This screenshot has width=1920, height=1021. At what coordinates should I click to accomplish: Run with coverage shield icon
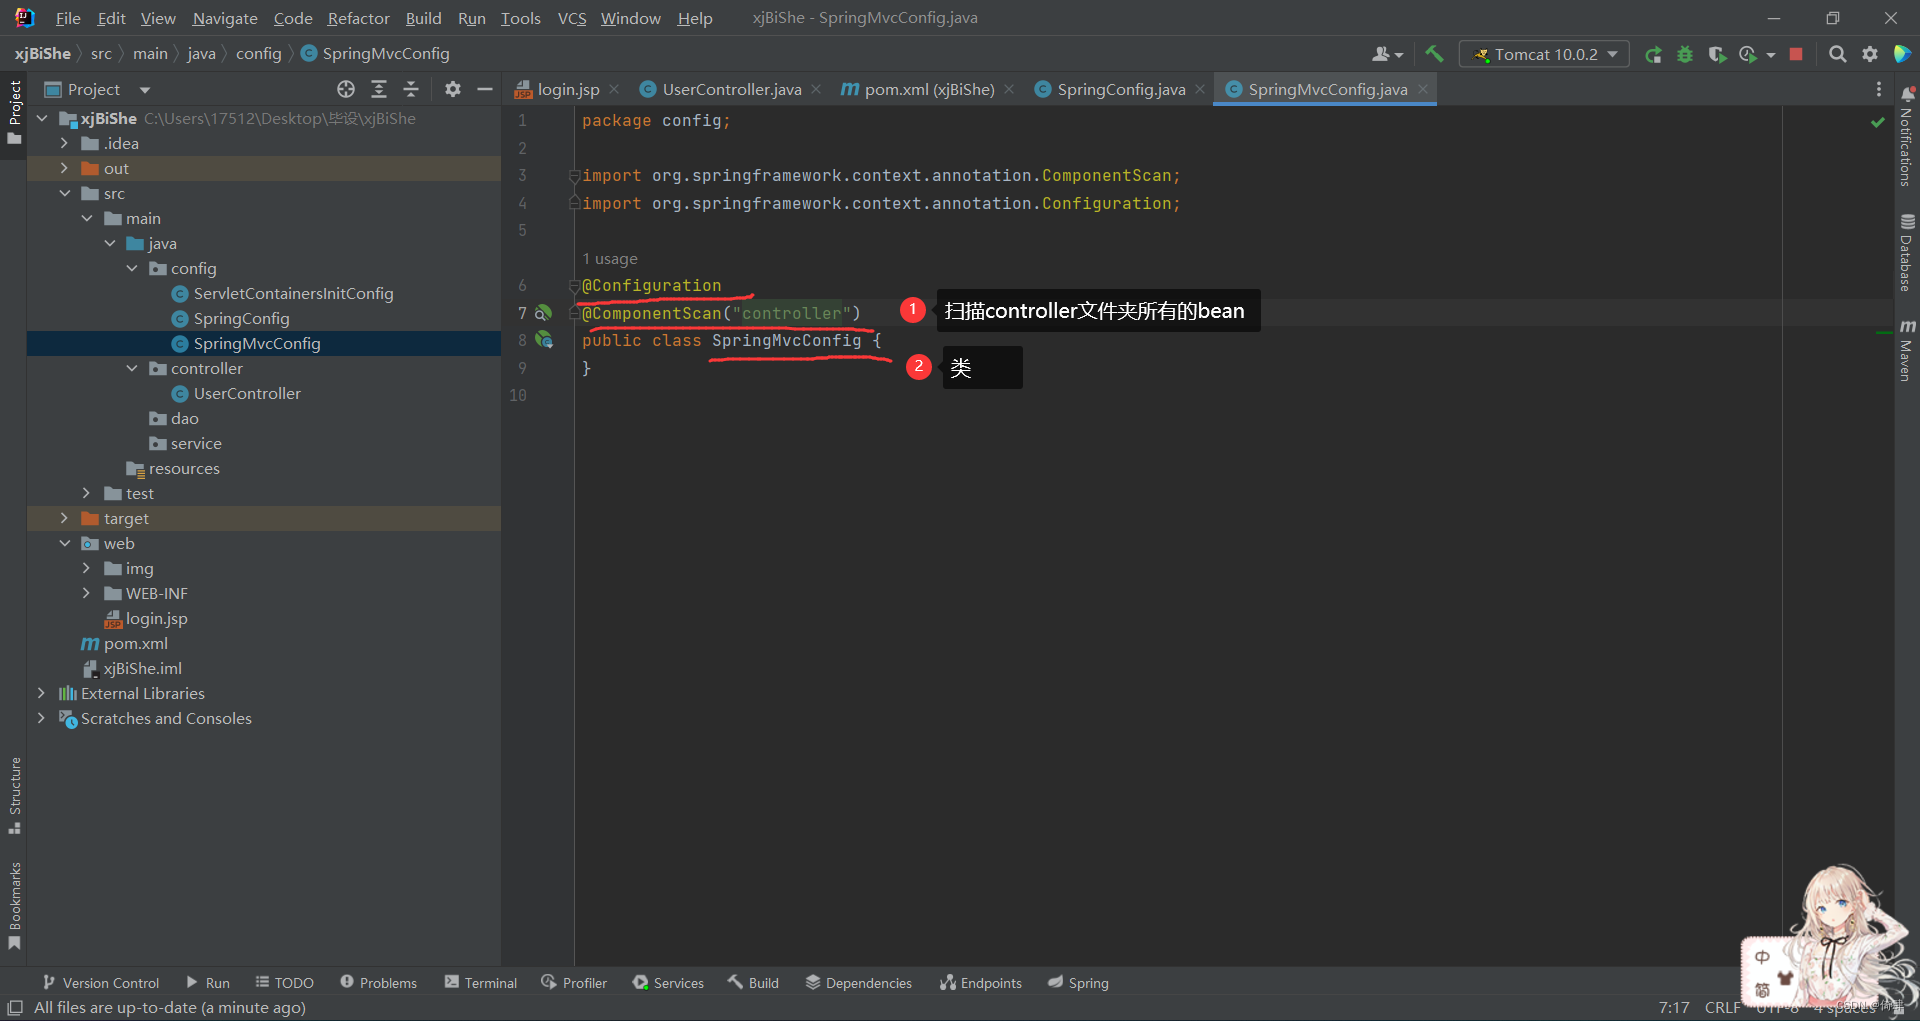[x=1717, y=55]
